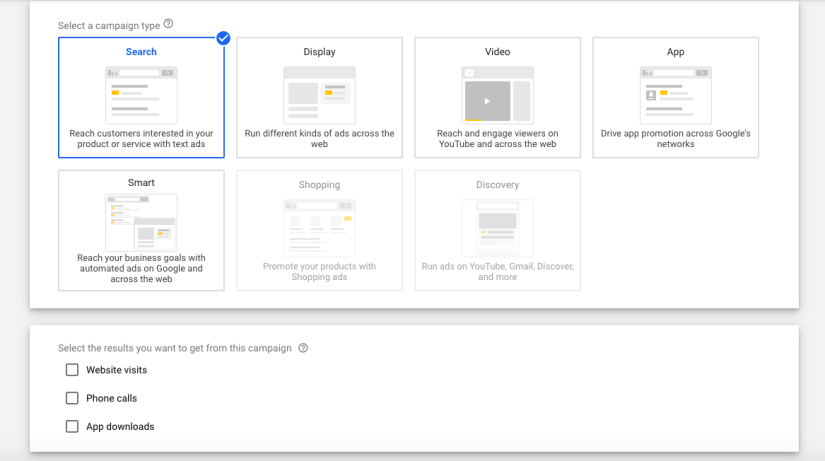Click the Shopping campaign illustration
The height and width of the screenshot is (461, 825).
tap(319, 228)
